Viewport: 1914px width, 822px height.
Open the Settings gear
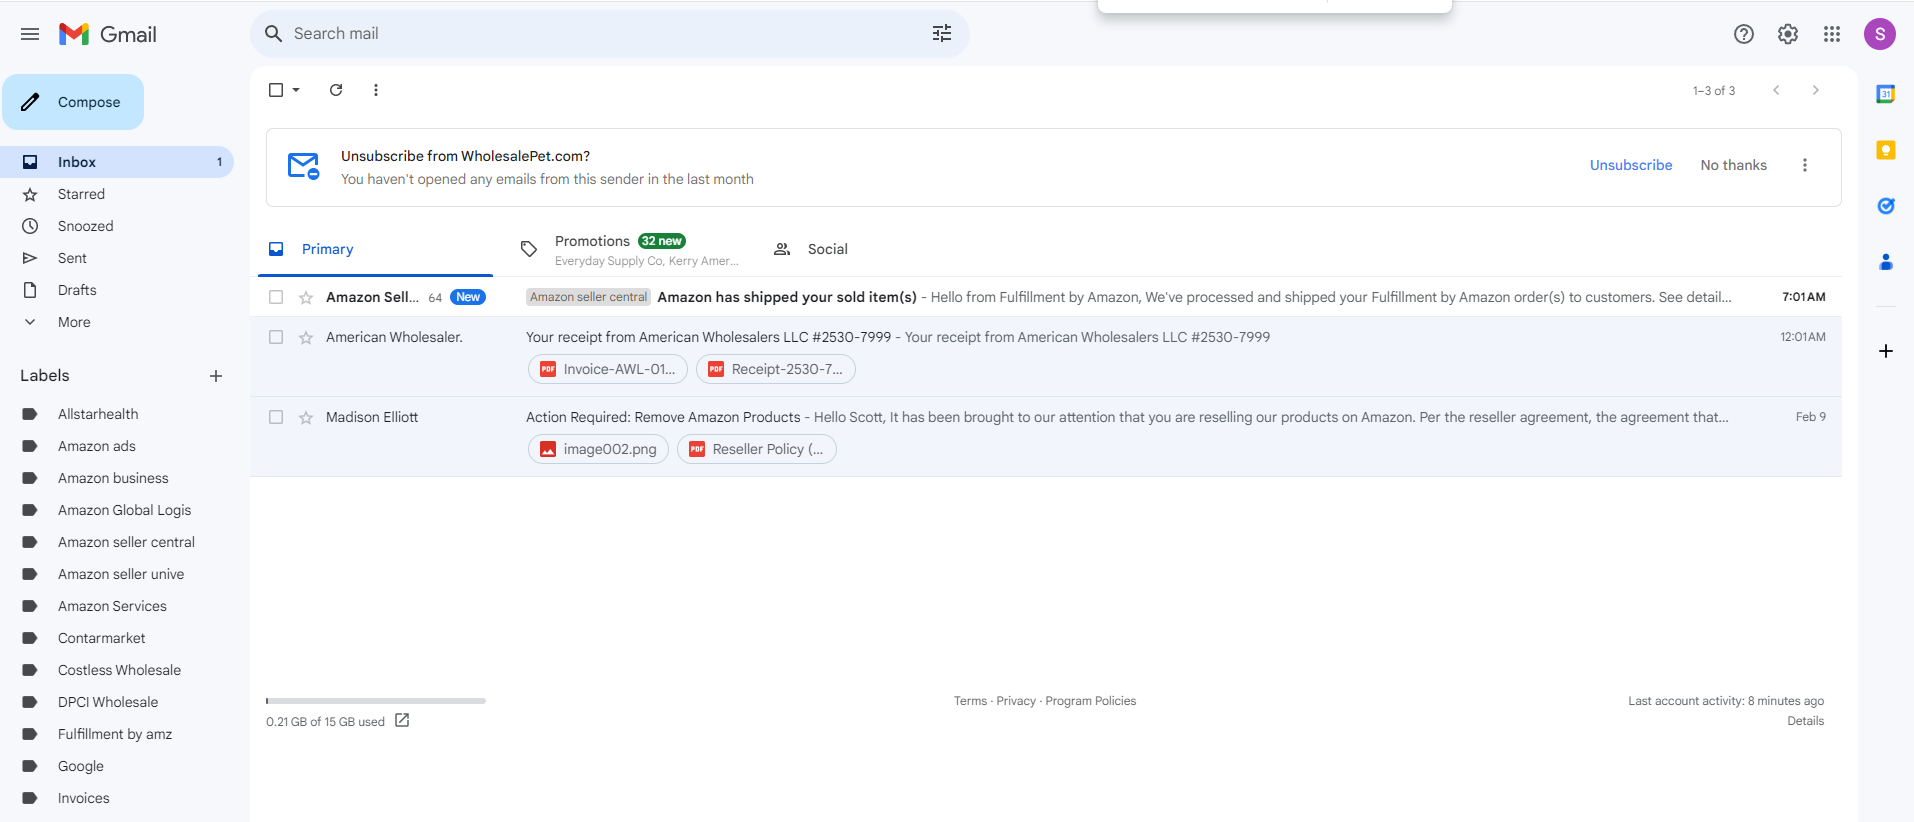point(1788,34)
